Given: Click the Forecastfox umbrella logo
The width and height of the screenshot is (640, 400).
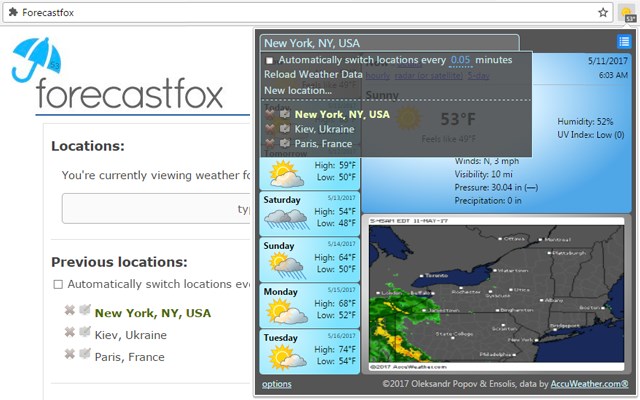Looking at the screenshot, I should (x=36, y=60).
